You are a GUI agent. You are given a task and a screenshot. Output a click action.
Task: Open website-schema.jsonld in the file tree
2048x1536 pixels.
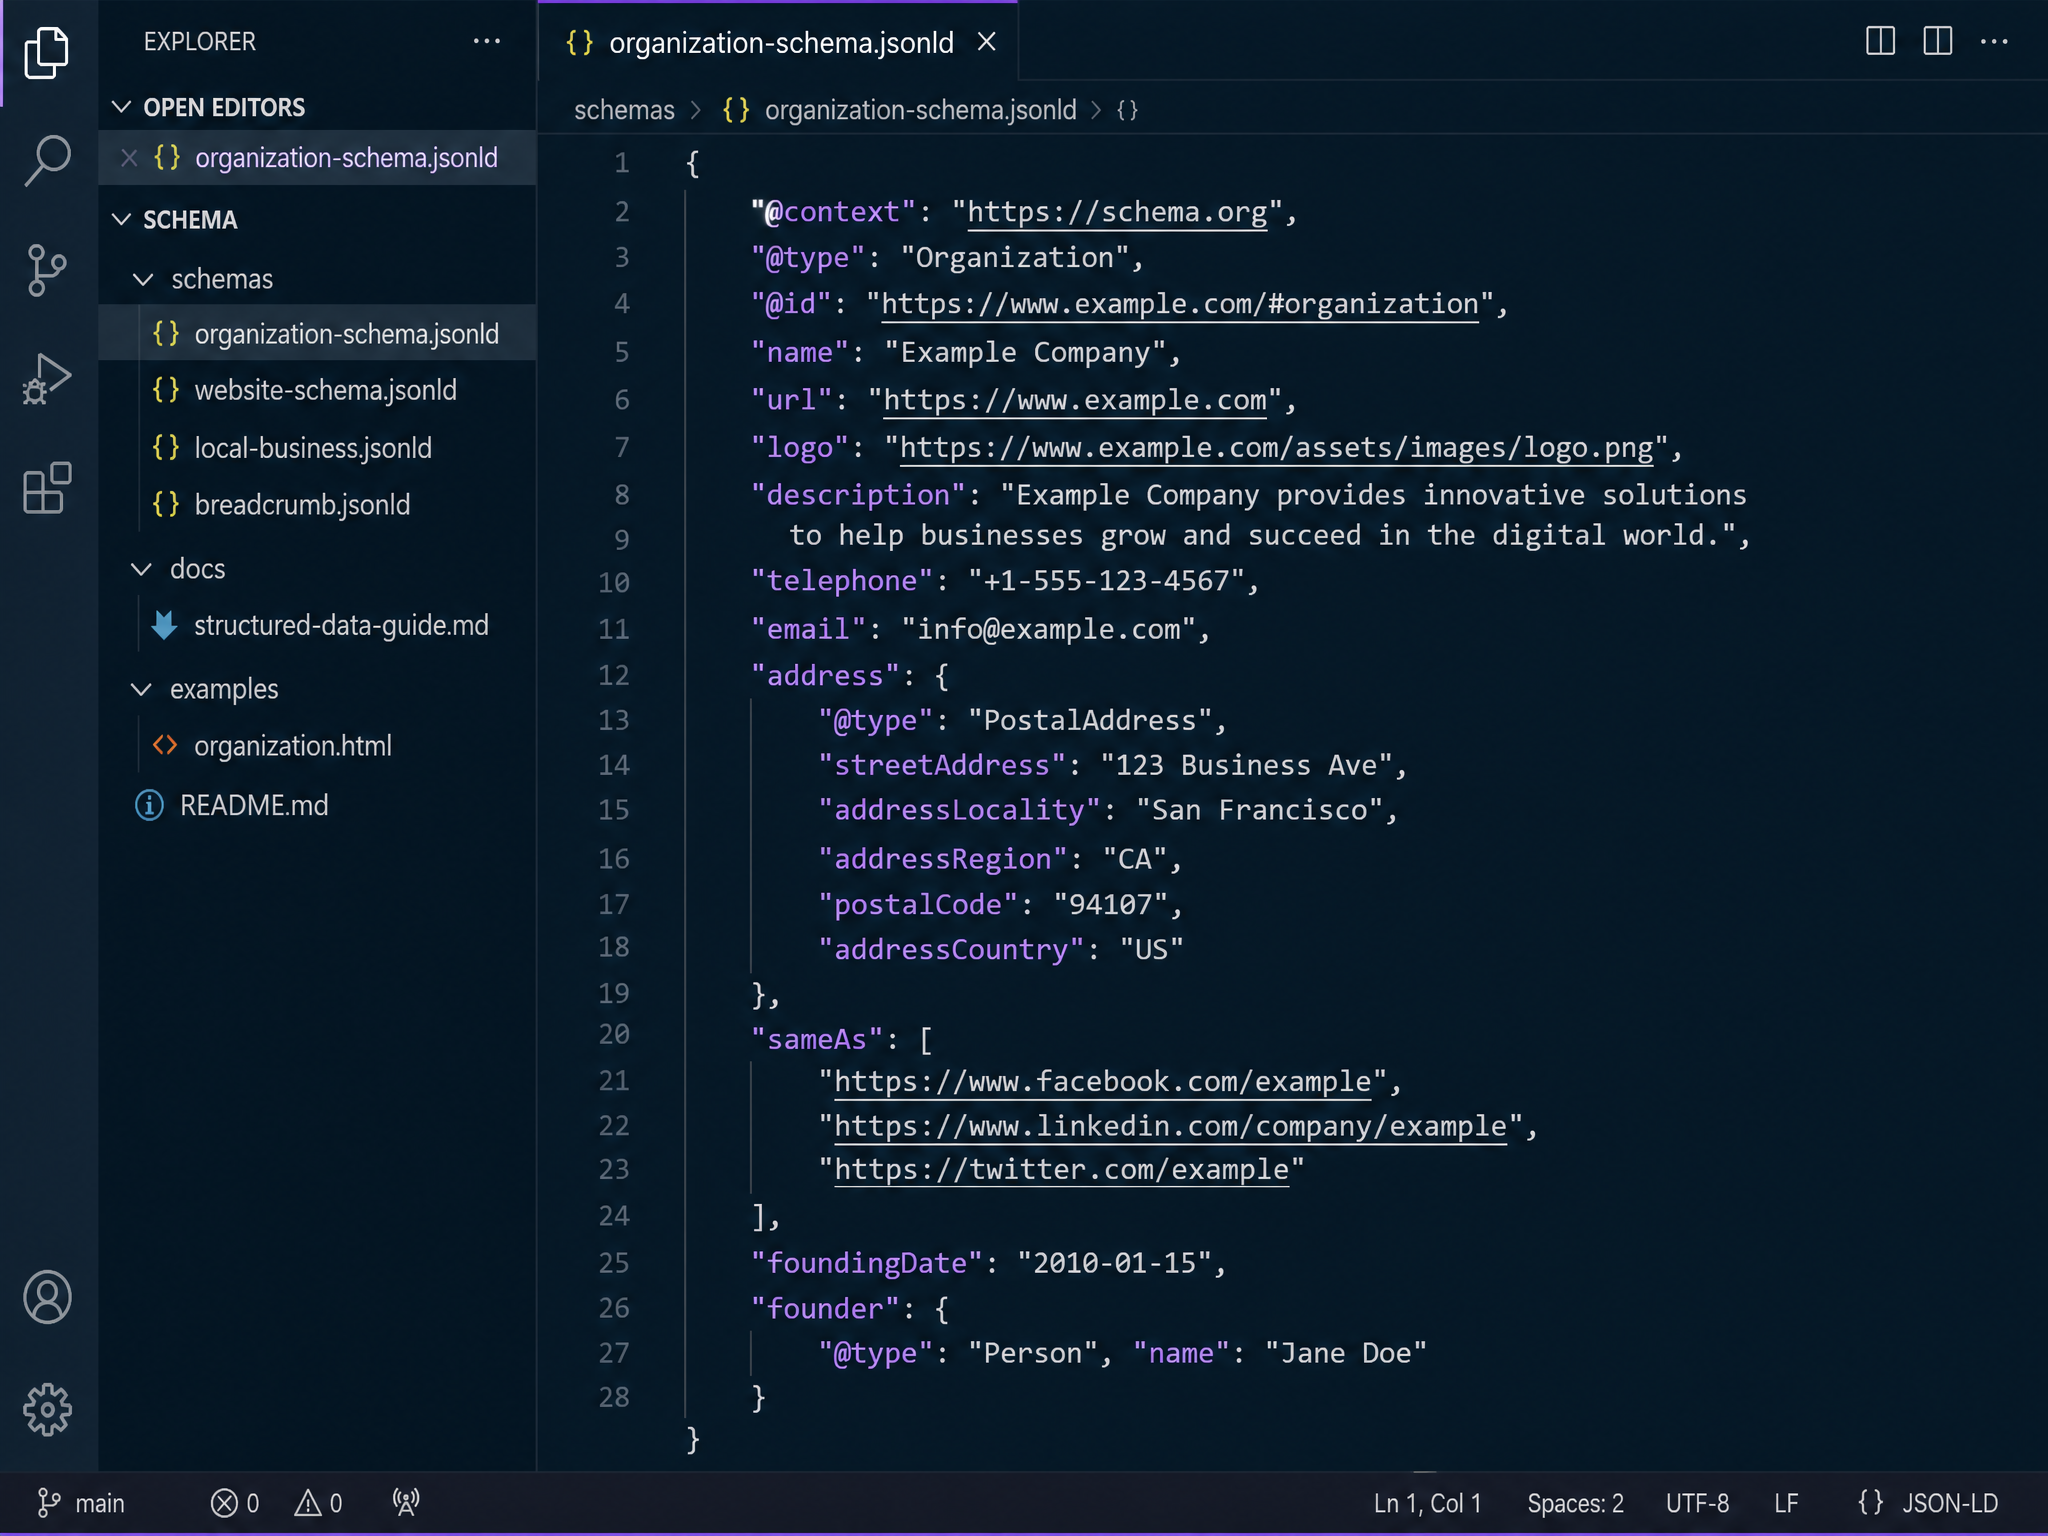coord(318,390)
